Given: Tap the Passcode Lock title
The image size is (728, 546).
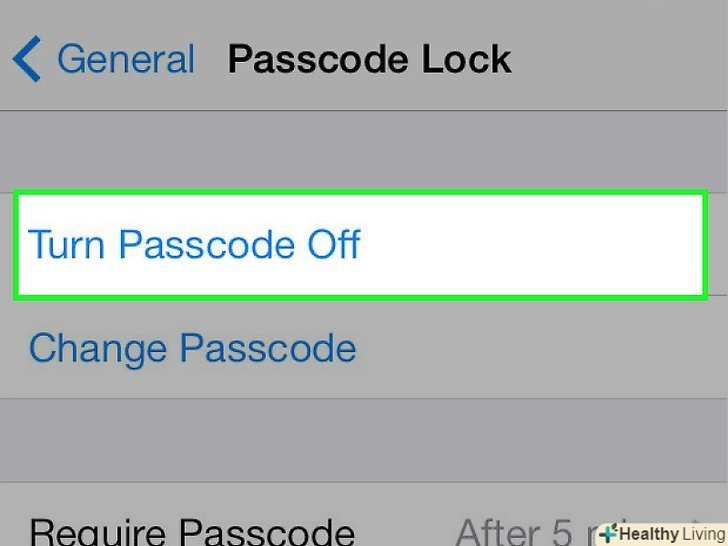Looking at the screenshot, I should coord(369,60).
